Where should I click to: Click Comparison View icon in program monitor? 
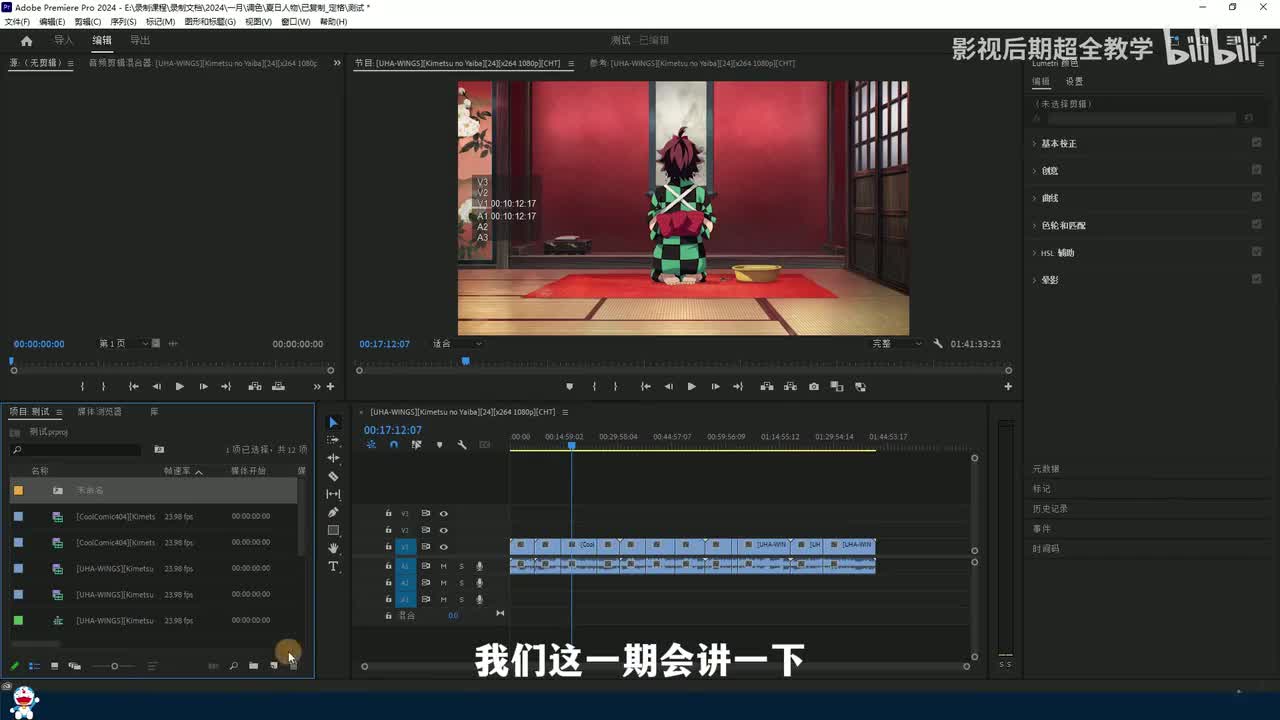[x=837, y=387]
